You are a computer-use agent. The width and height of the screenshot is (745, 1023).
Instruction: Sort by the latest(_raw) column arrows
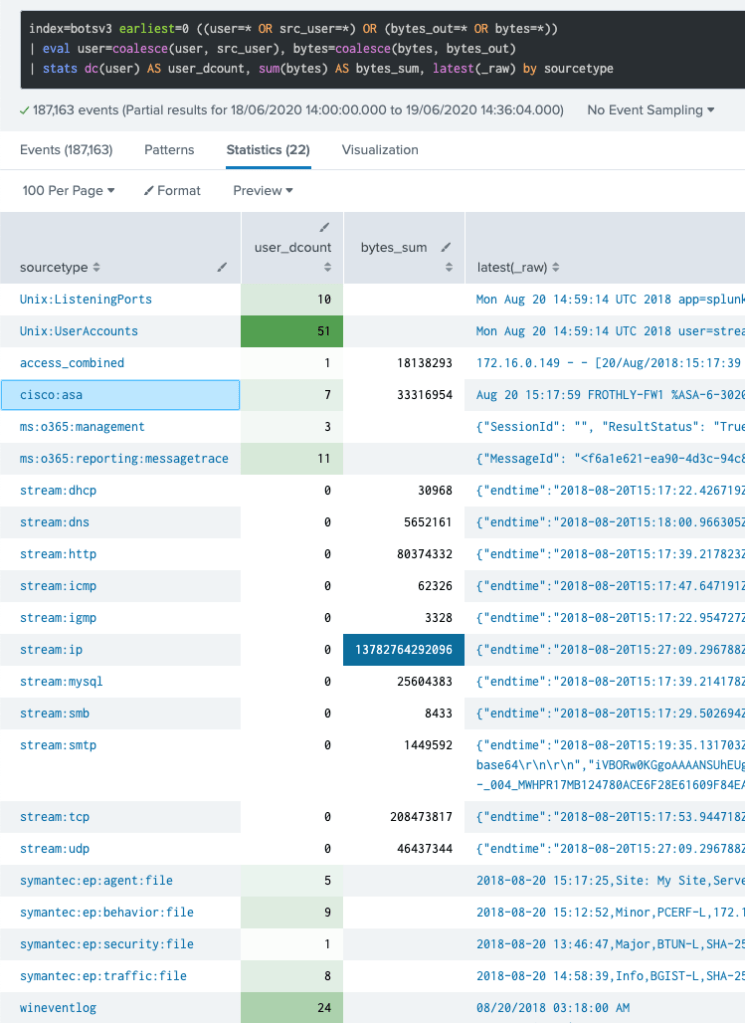556,268
